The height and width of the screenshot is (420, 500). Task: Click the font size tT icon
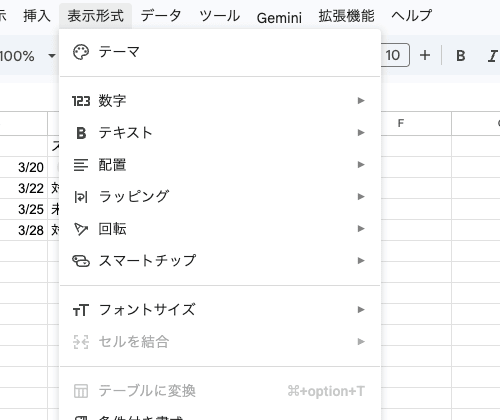81,310
